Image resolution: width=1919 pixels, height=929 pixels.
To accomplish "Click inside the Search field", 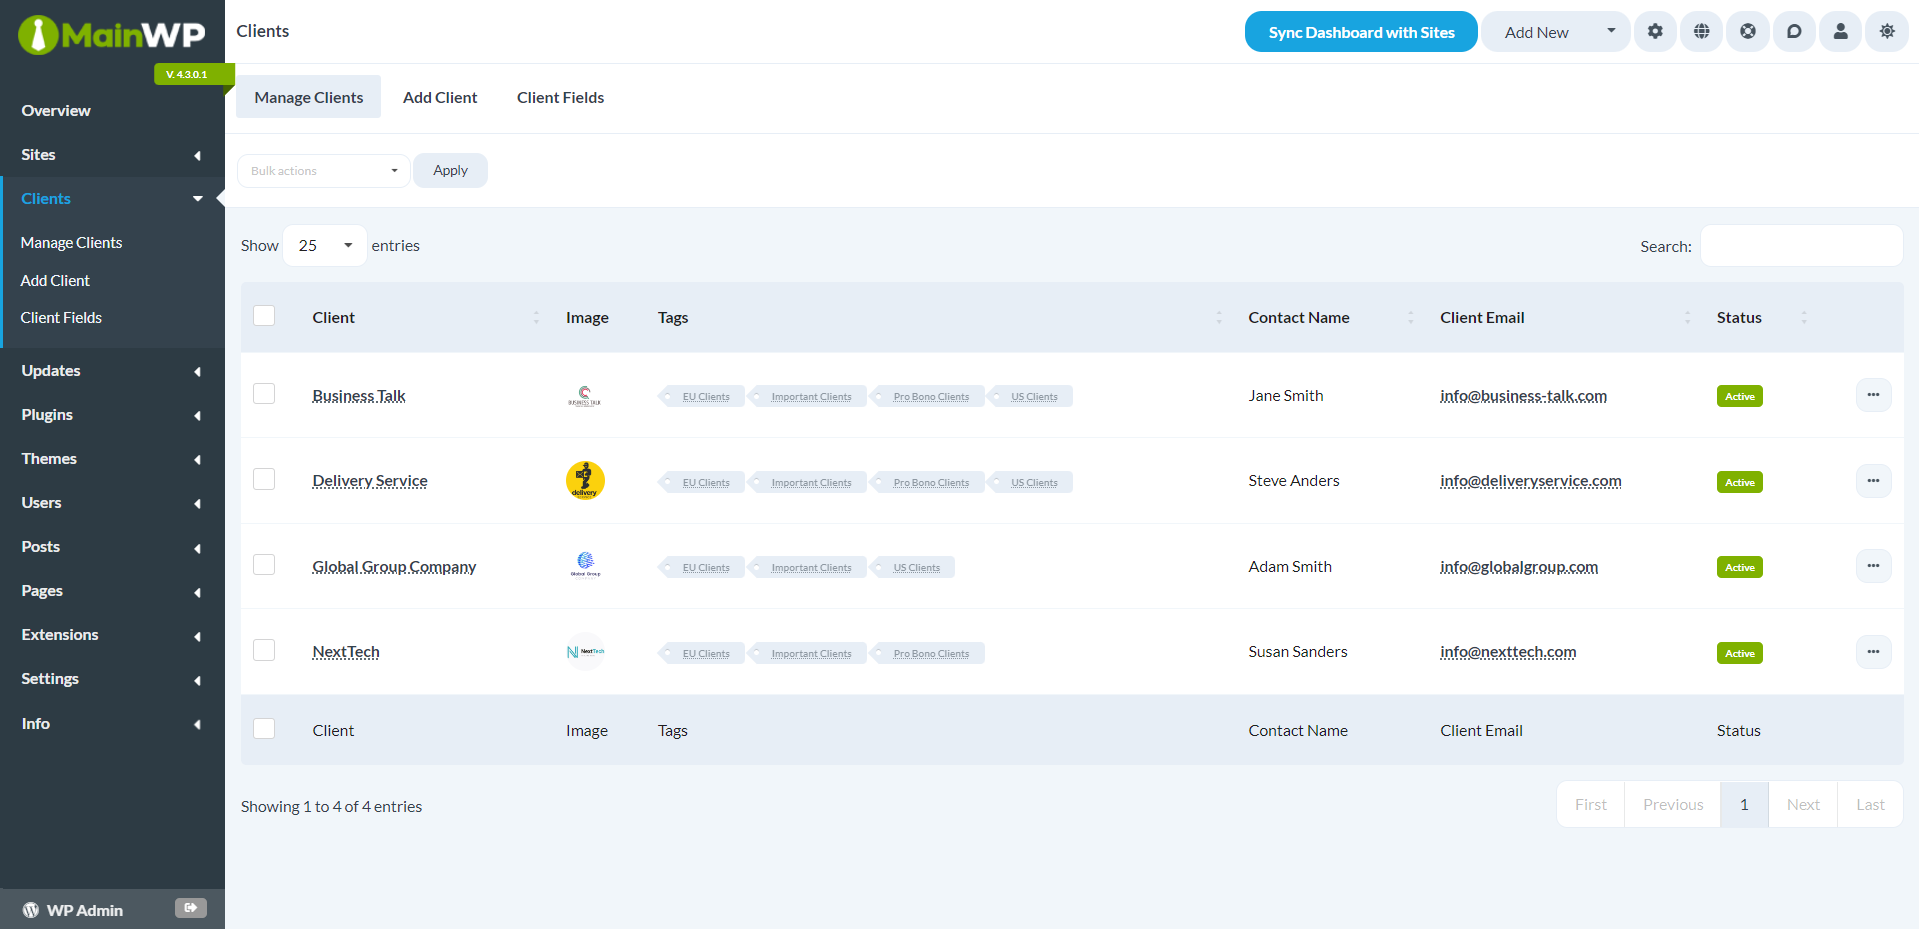I will tap(1800, 245).
